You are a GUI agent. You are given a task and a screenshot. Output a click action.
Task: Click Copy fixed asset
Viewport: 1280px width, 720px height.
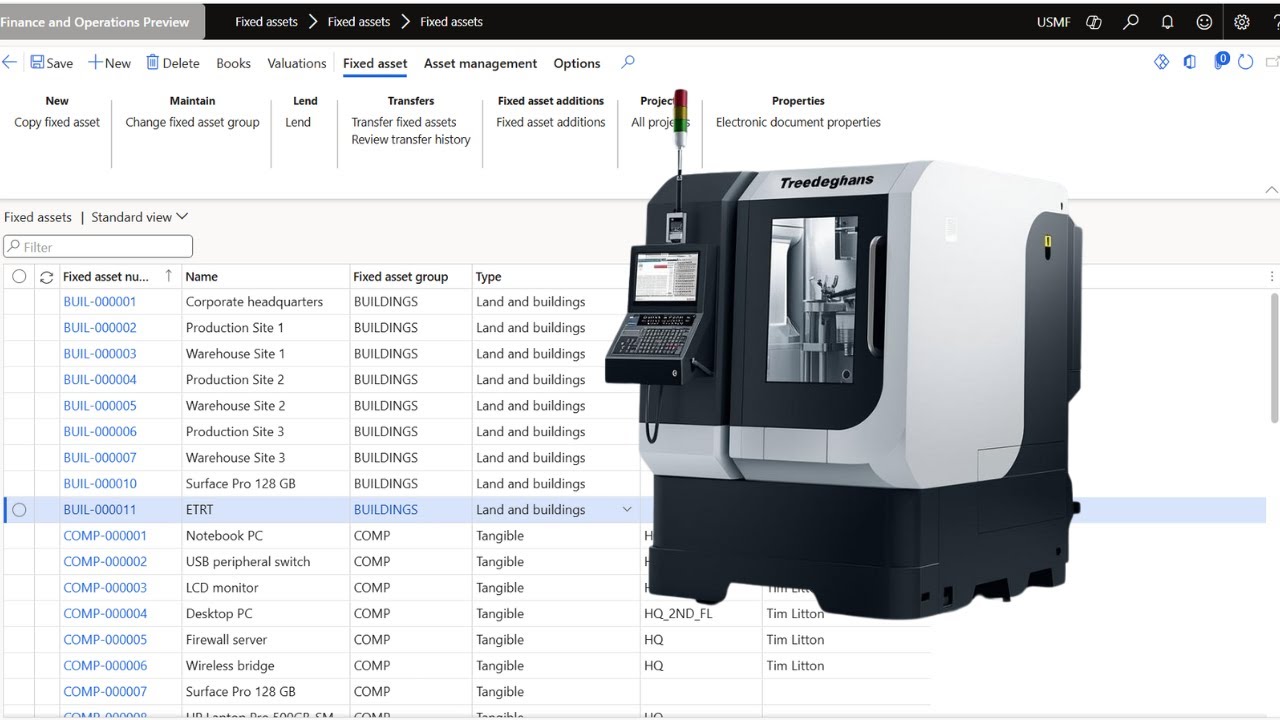pyautogui.click(x=57, y=122)
